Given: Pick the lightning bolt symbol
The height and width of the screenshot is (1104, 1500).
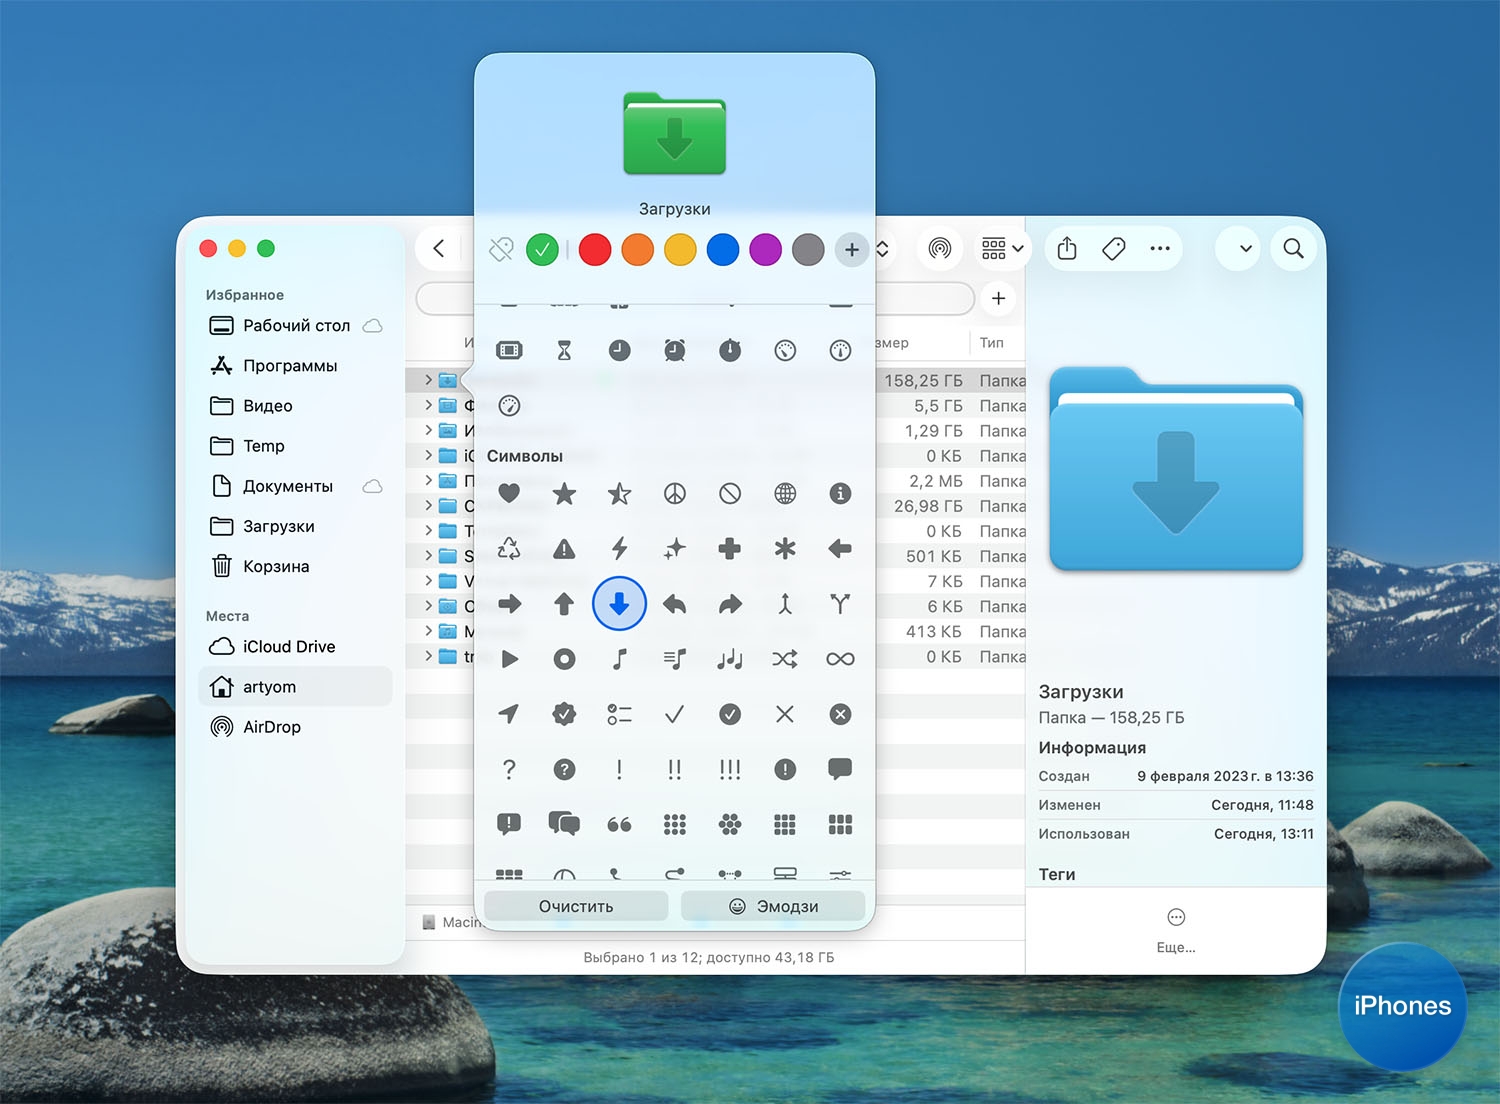Looking at the screenshot, I should coord(619,548).
